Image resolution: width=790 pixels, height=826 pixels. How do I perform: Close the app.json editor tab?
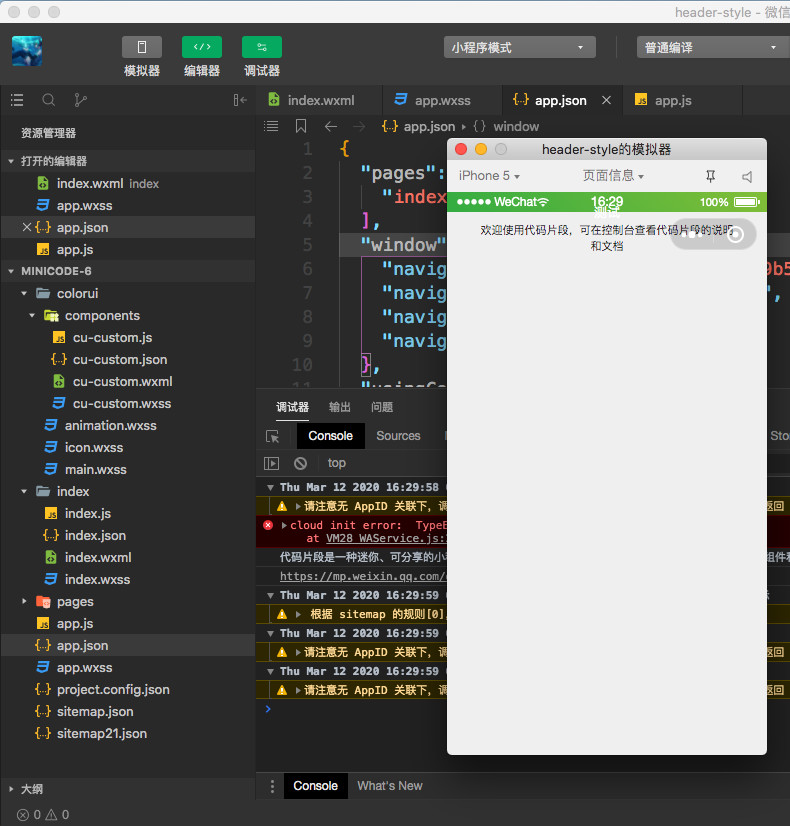coord(607,100)
